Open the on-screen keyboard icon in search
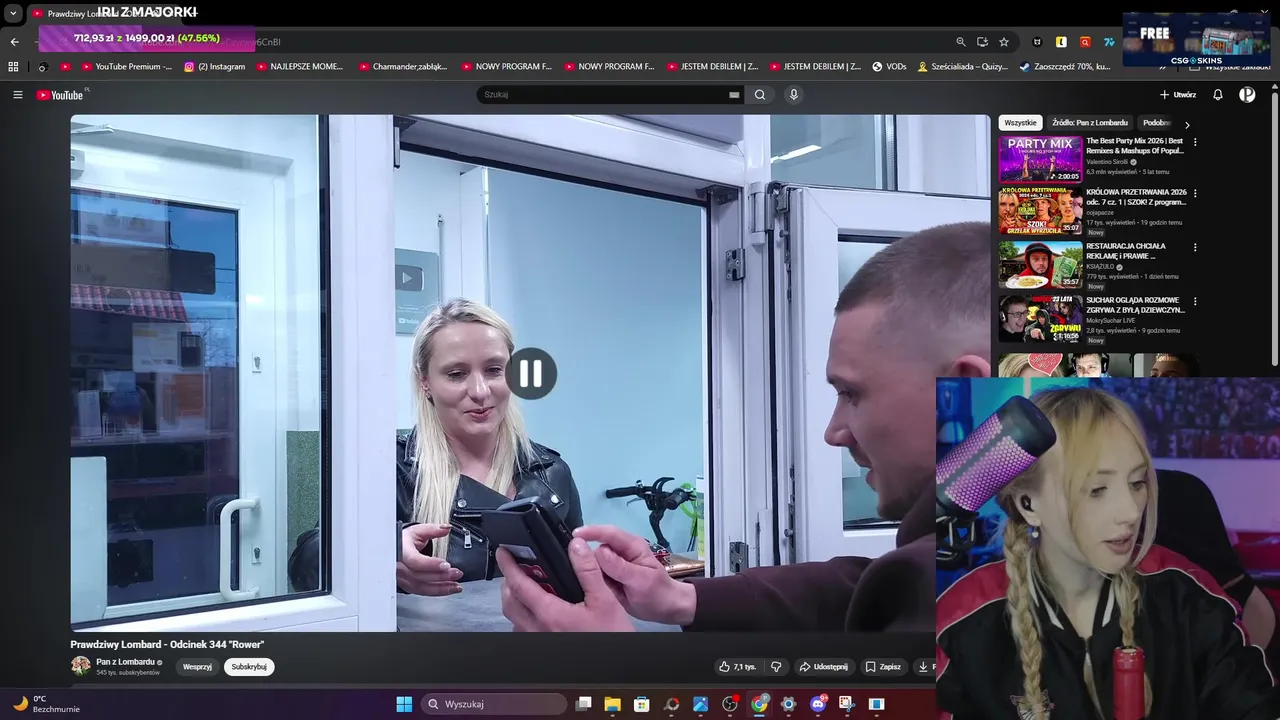The height and width of the screenshot is (720, 1280). coord(734,95)
